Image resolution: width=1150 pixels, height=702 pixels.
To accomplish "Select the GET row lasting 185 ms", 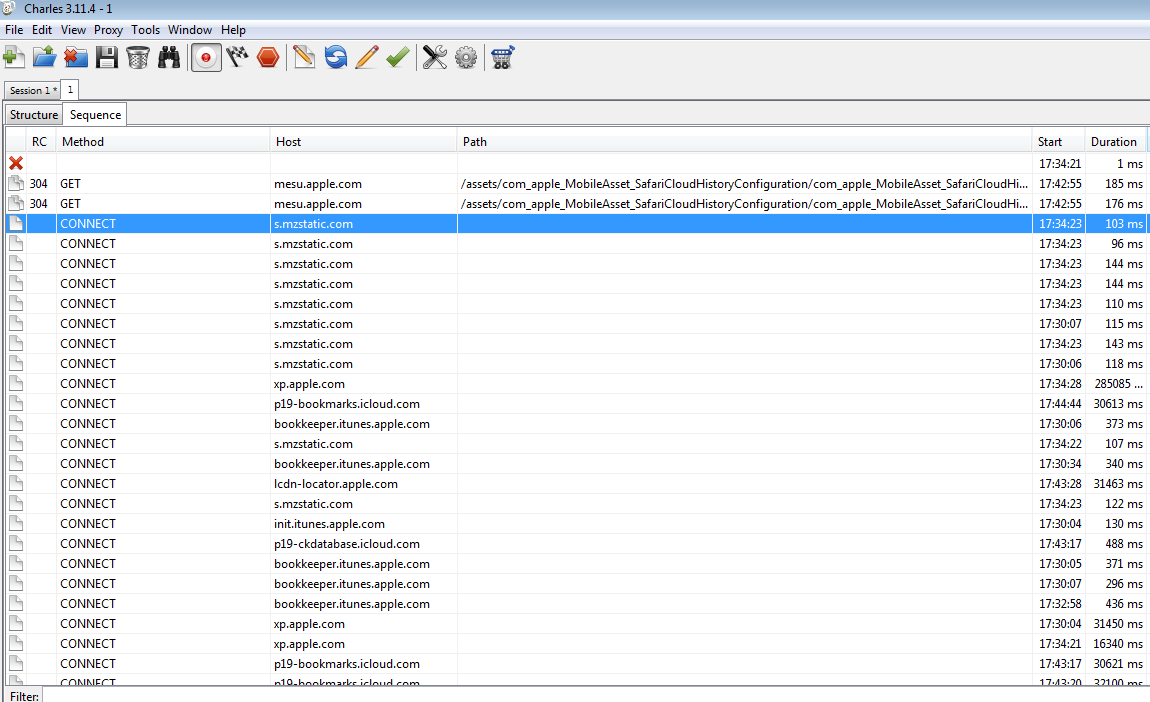I will point(576,184).
